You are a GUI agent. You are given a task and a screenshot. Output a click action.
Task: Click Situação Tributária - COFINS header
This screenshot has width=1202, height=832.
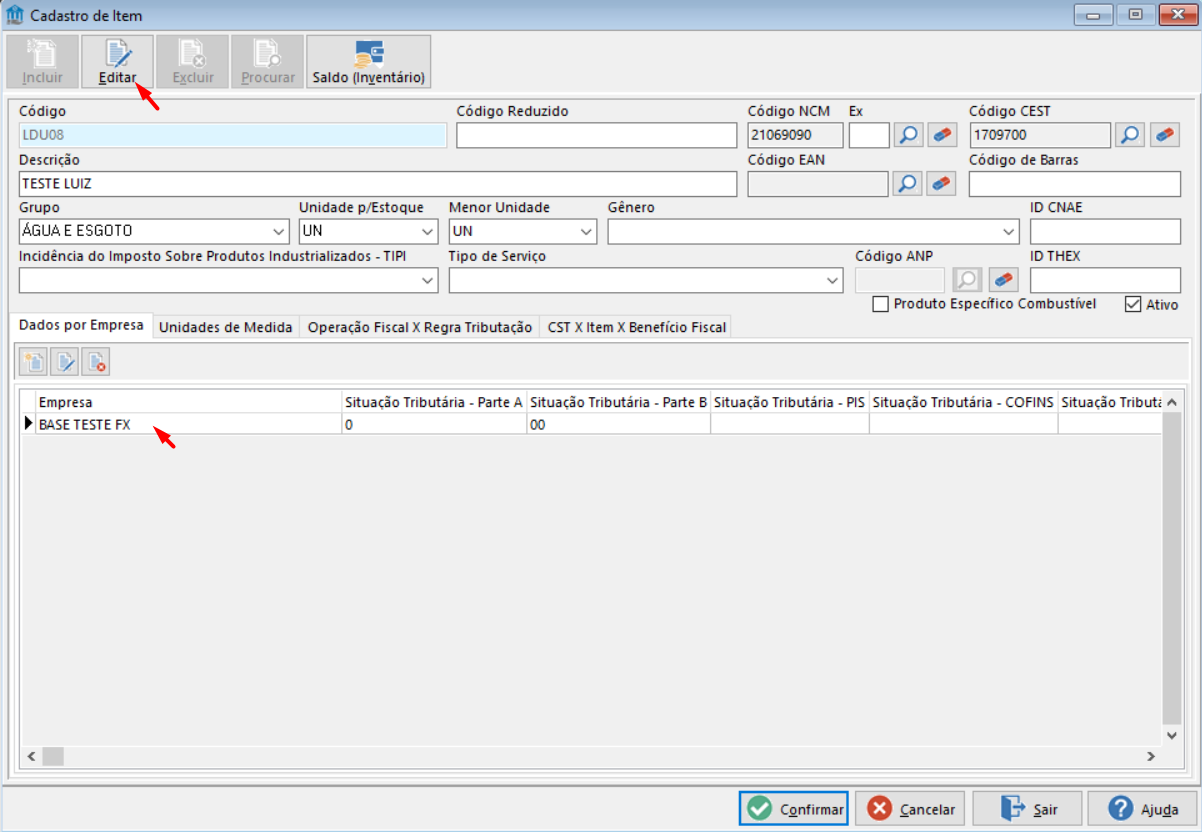(964, 402)
